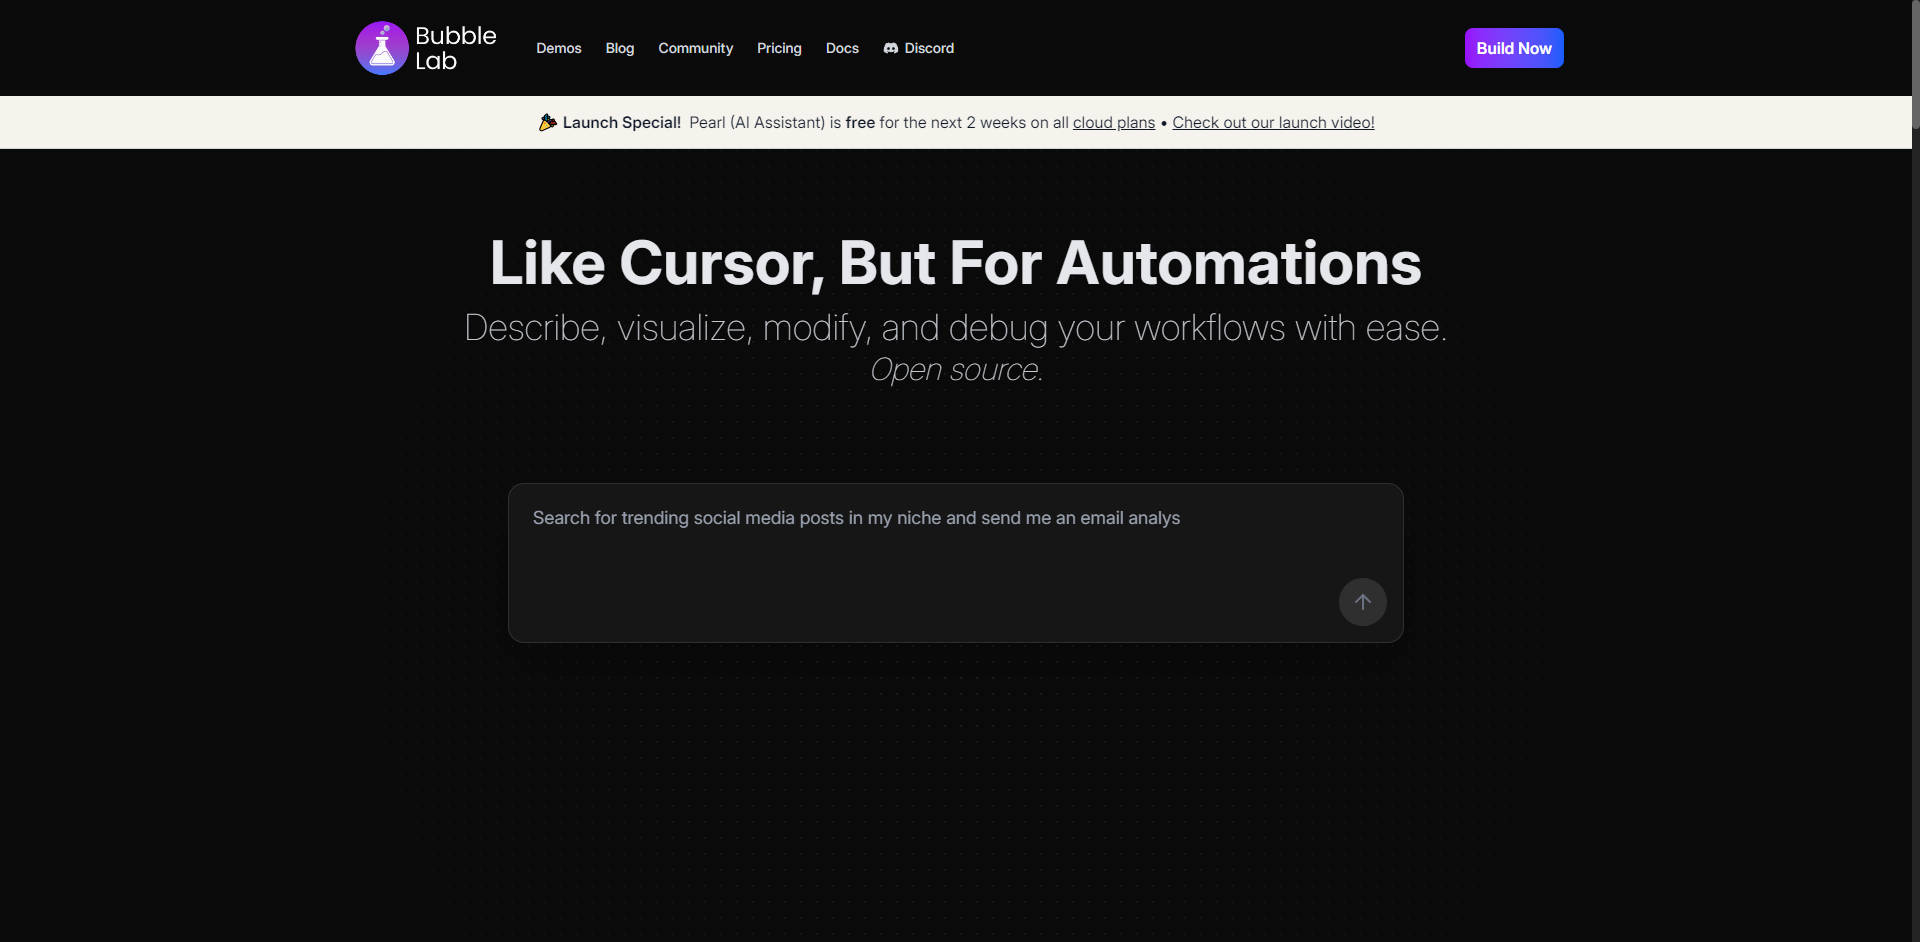The width and height of the screenshot is (1920, 942).
Task: Click the Bubble Lab brand name text
Action: point(455,48)
